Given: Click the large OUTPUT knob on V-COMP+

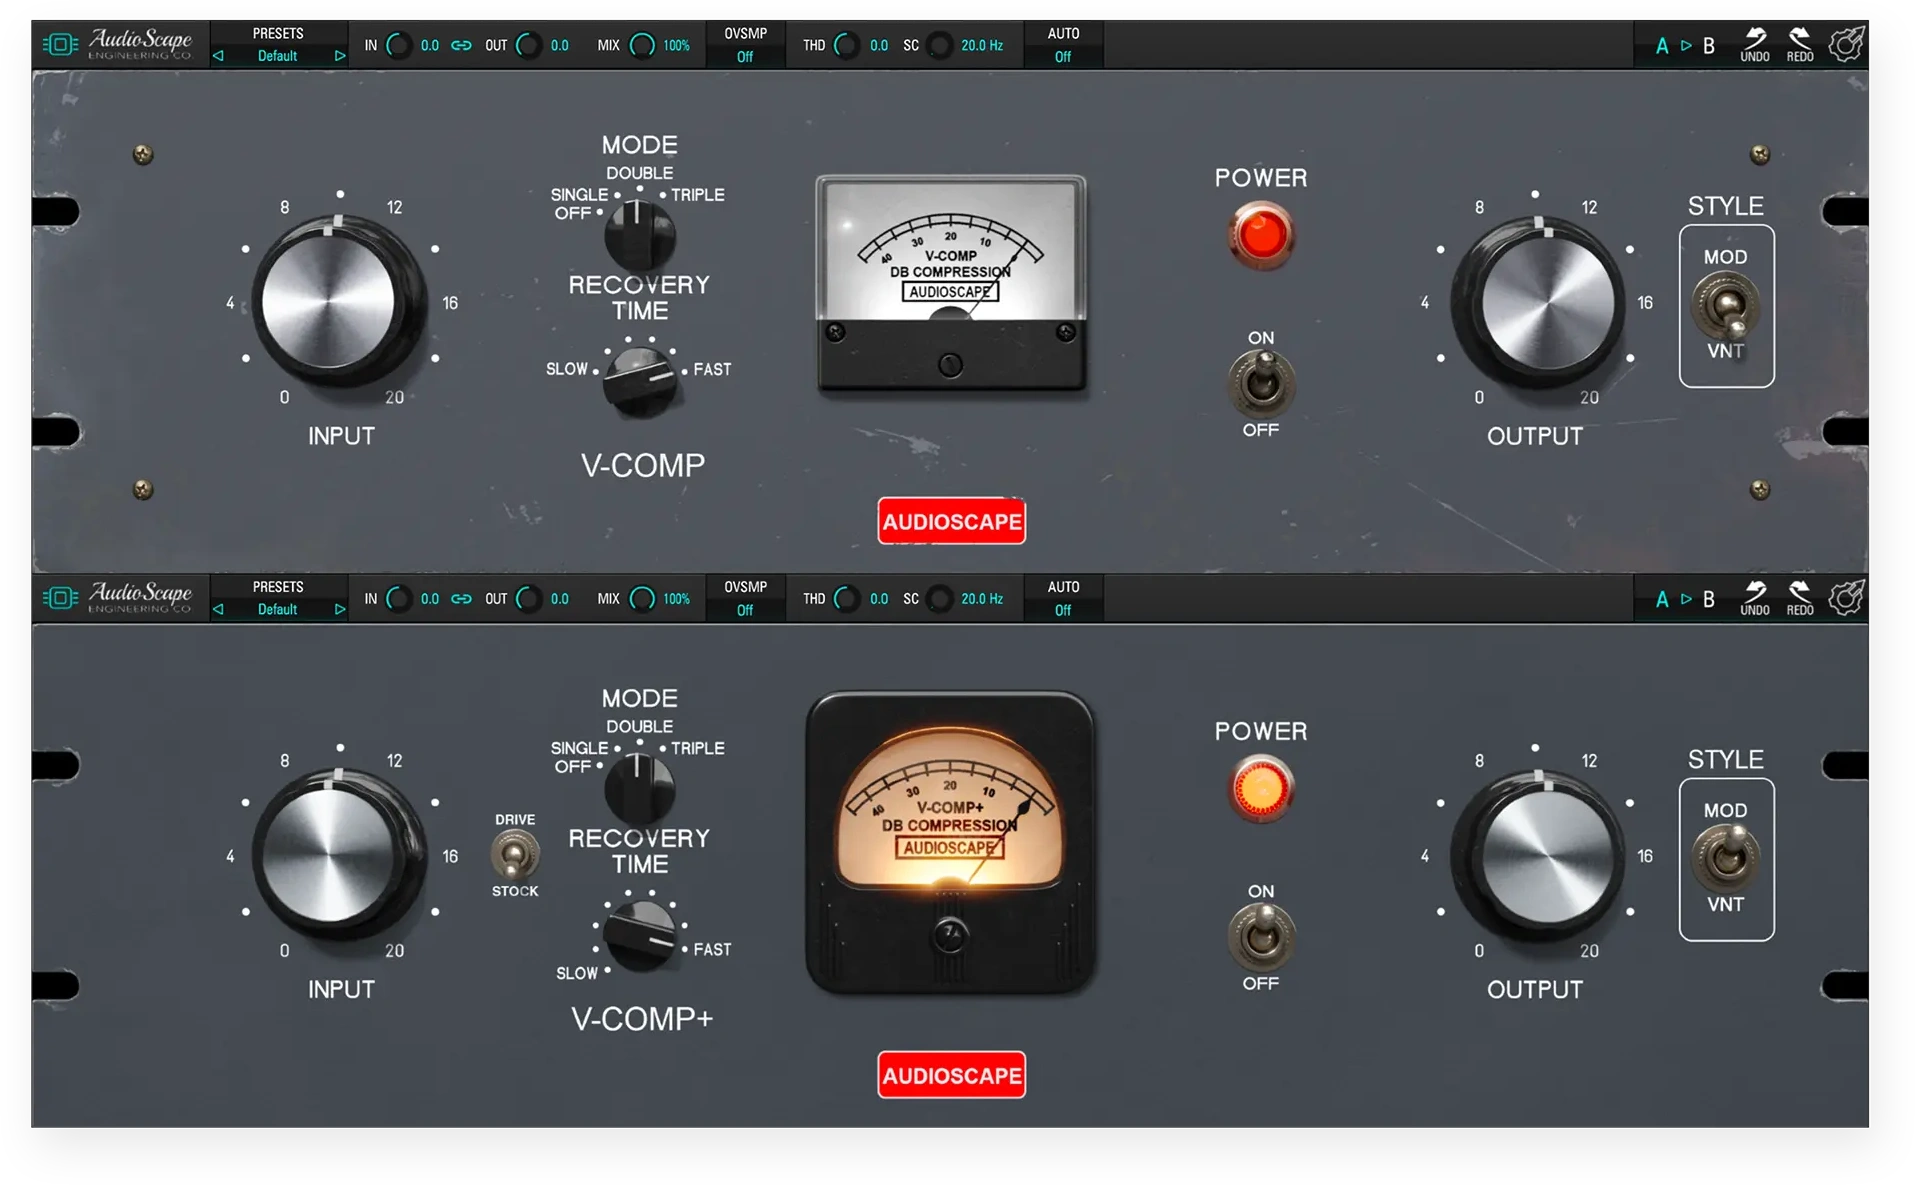Looking at the screenshot, I should pos(1538,857).
